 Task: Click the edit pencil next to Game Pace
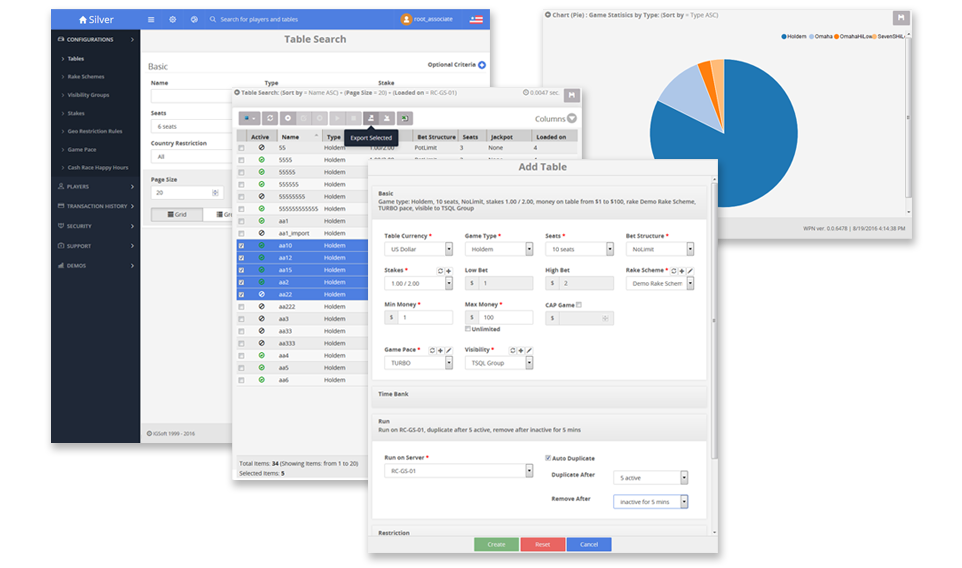pyautogui.click(x=448, y=350)
